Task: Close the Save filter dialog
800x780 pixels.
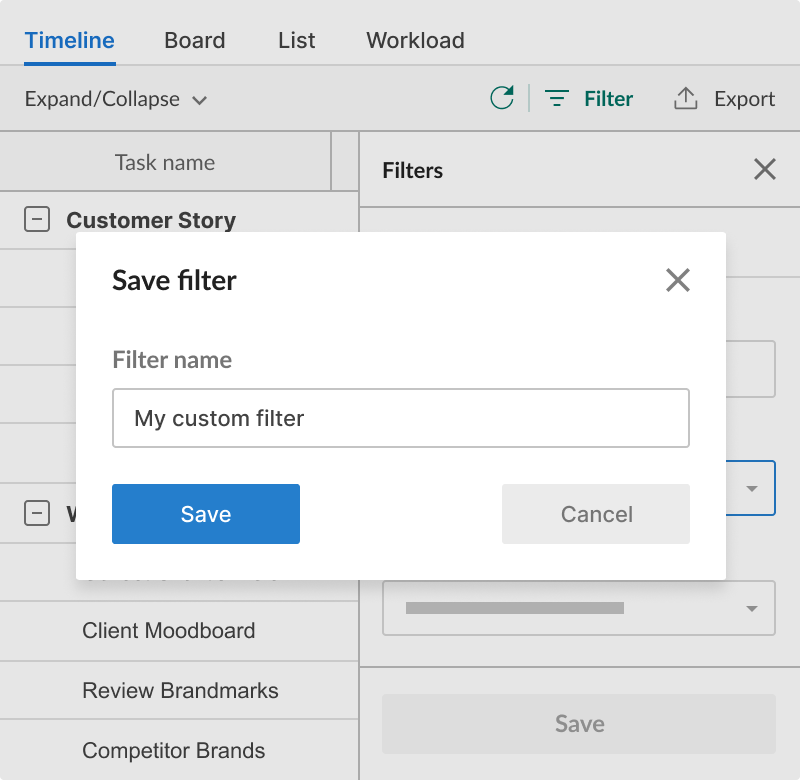Action: [678, 280]
